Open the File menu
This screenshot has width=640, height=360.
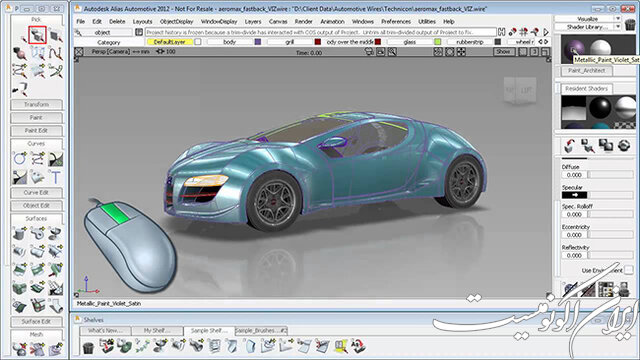pos(81,21)
